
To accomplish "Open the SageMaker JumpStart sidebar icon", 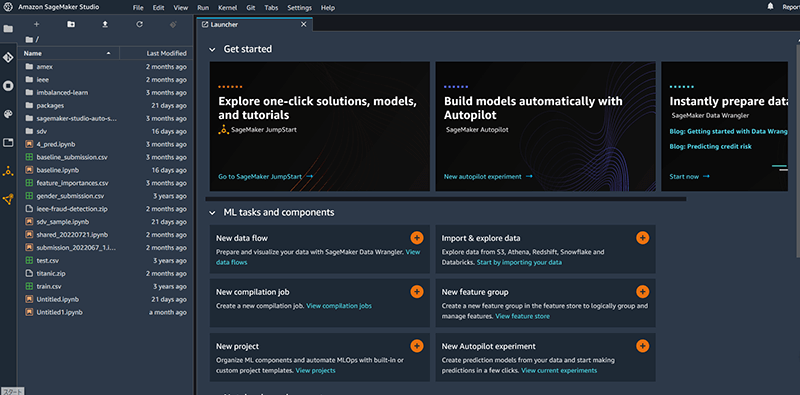I will (x=8, y=171).
